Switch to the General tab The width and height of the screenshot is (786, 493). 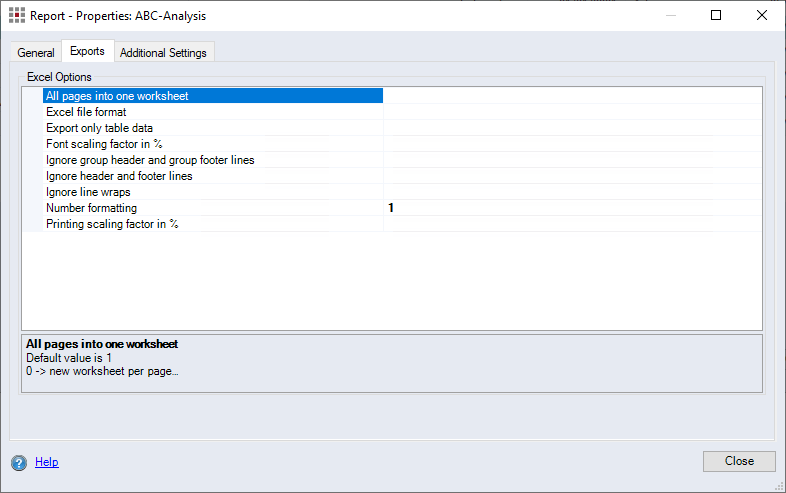tap(36, 53)
